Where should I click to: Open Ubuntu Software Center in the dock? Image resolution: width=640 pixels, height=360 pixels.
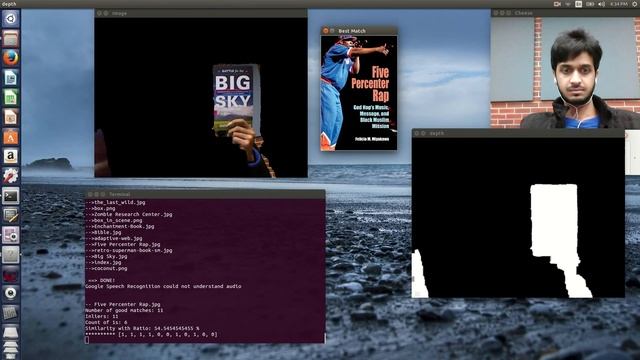click(x=11, y=137)
